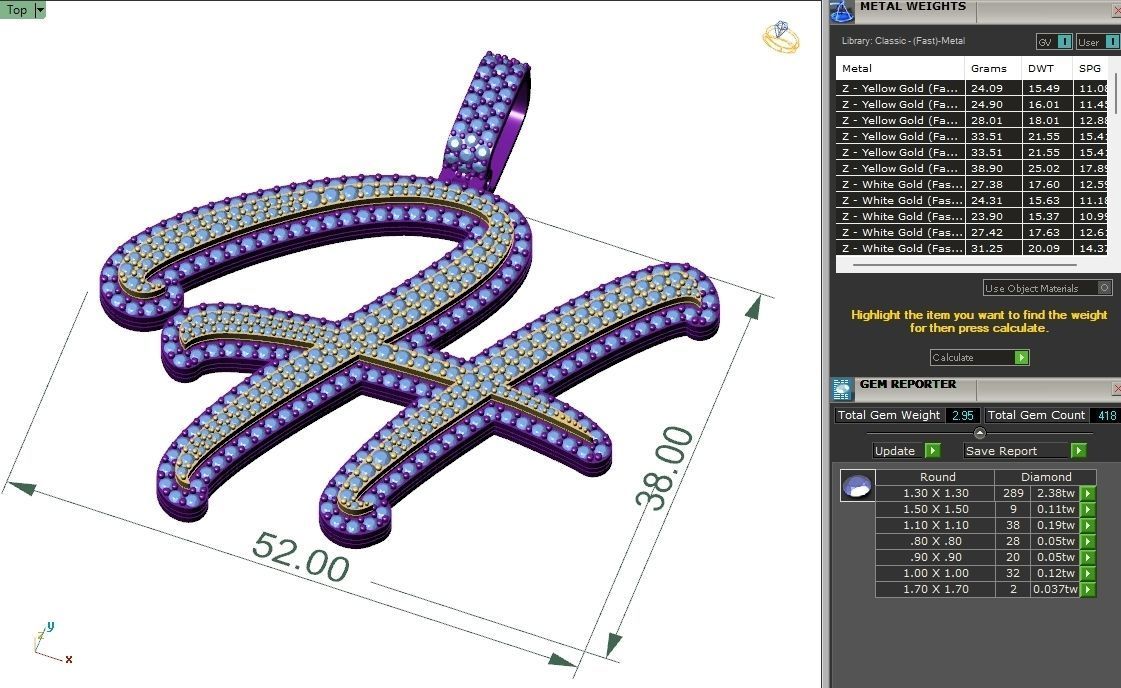1121x688 pixels.
Task: Click green arrow for 1.50 X 1.50 row
Action: point(1087,509)
